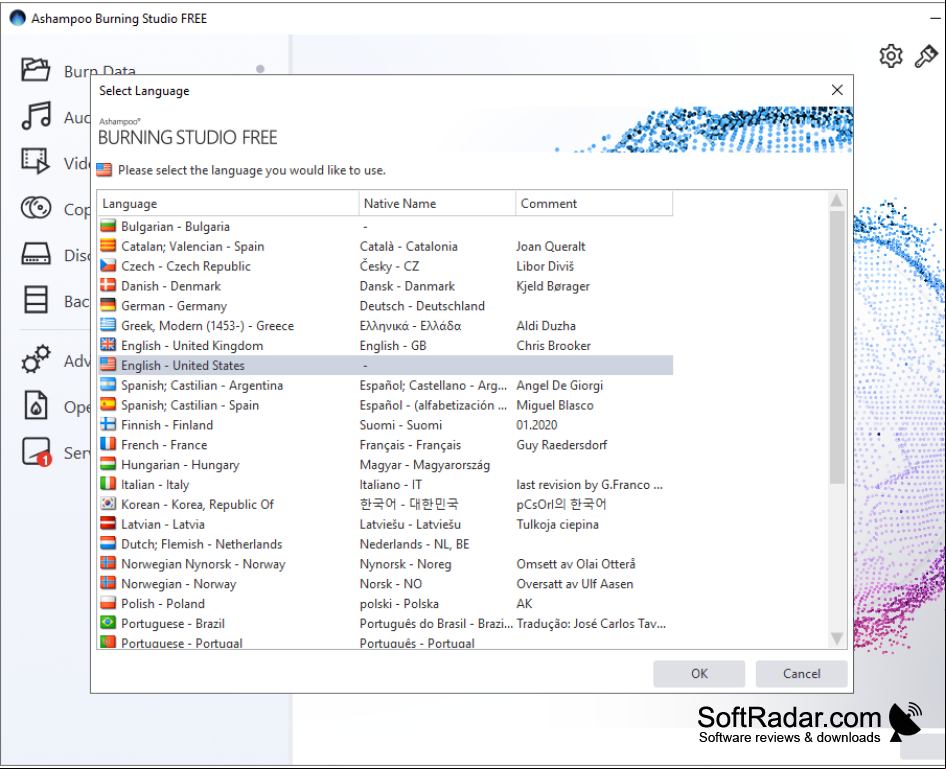Viewport: 946px width, 769px height.
Task: Click comment Oversatt av Ulf Aasen
Action: [575, 584]
